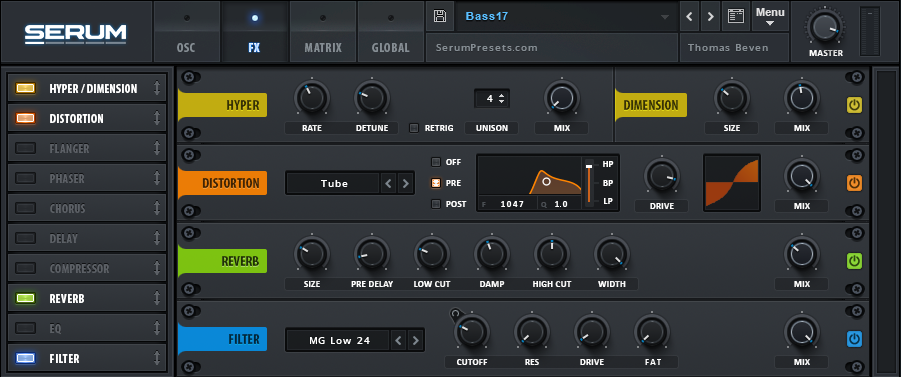The image size is (901, 377).
Task: Select next distortion type arrow
Action: tap(406, 183)
